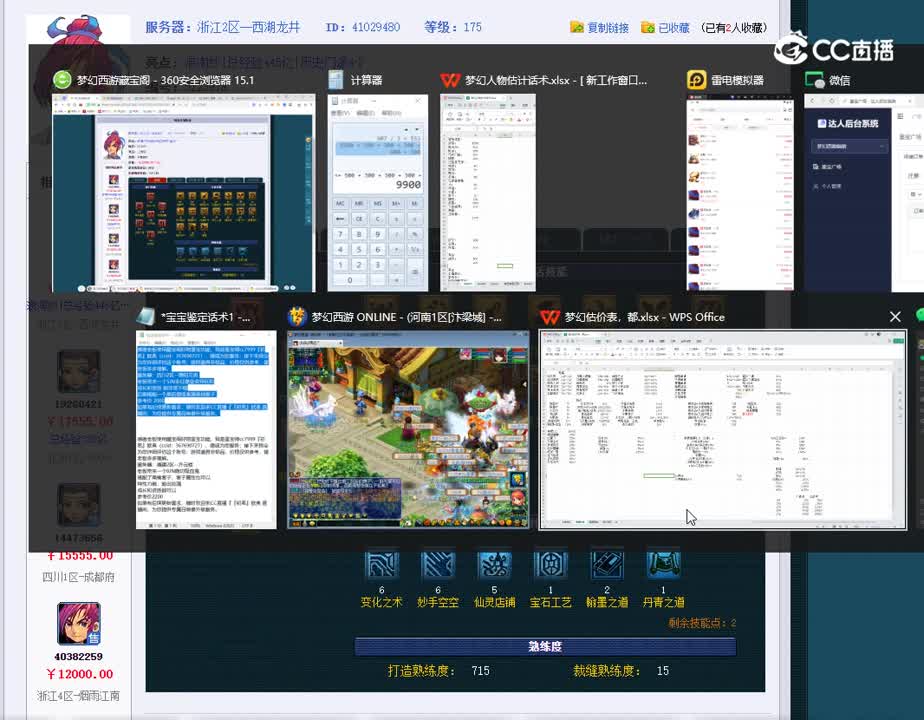Click the 剩余技能点: 2 text
This screenshot has width=924, height=720.
tap(703, 623)
